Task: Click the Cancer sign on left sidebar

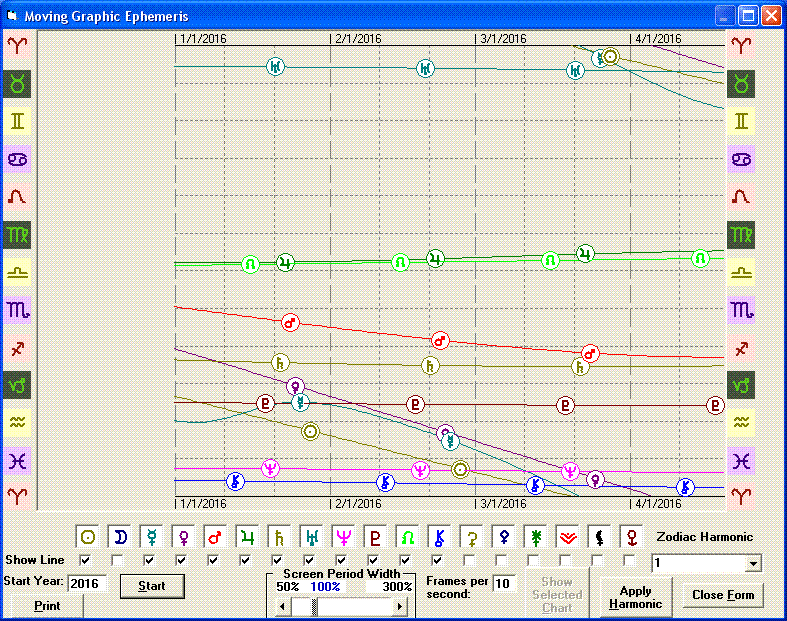Action: click(x=18, y=159)
